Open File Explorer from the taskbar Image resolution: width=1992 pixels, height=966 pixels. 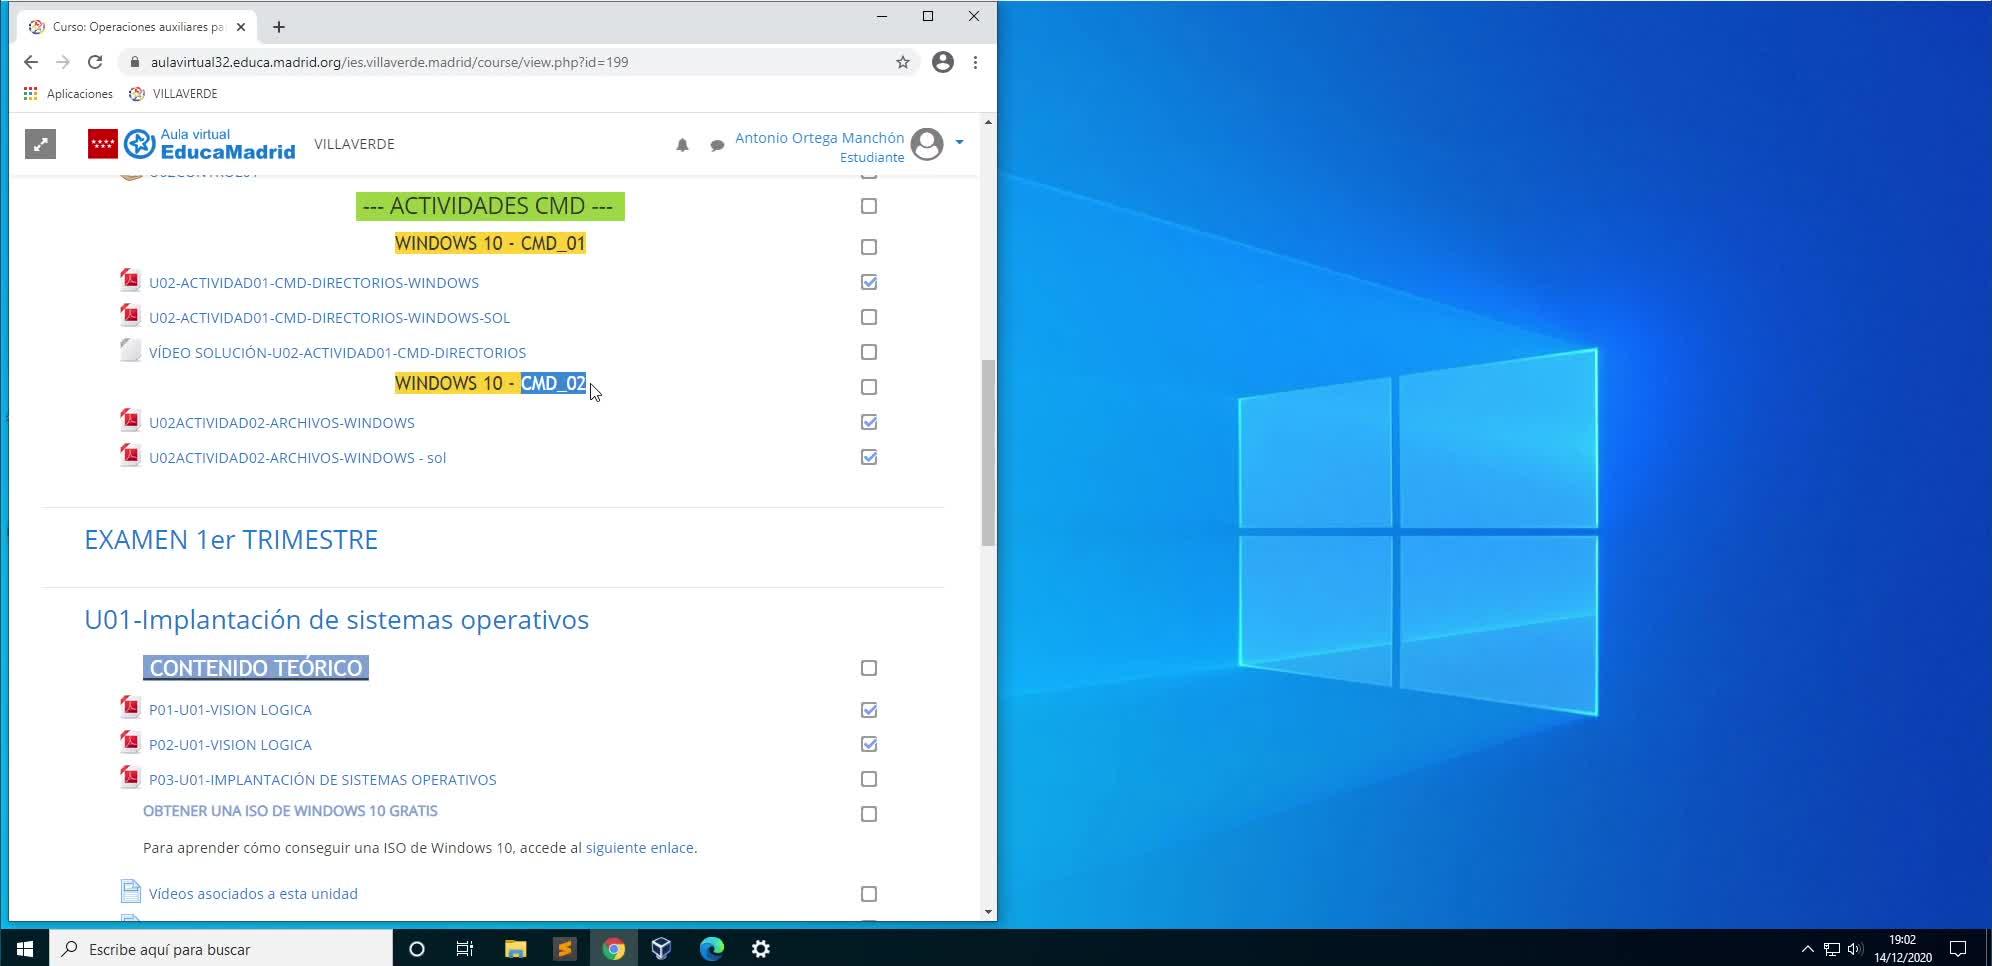pos(515,949)
